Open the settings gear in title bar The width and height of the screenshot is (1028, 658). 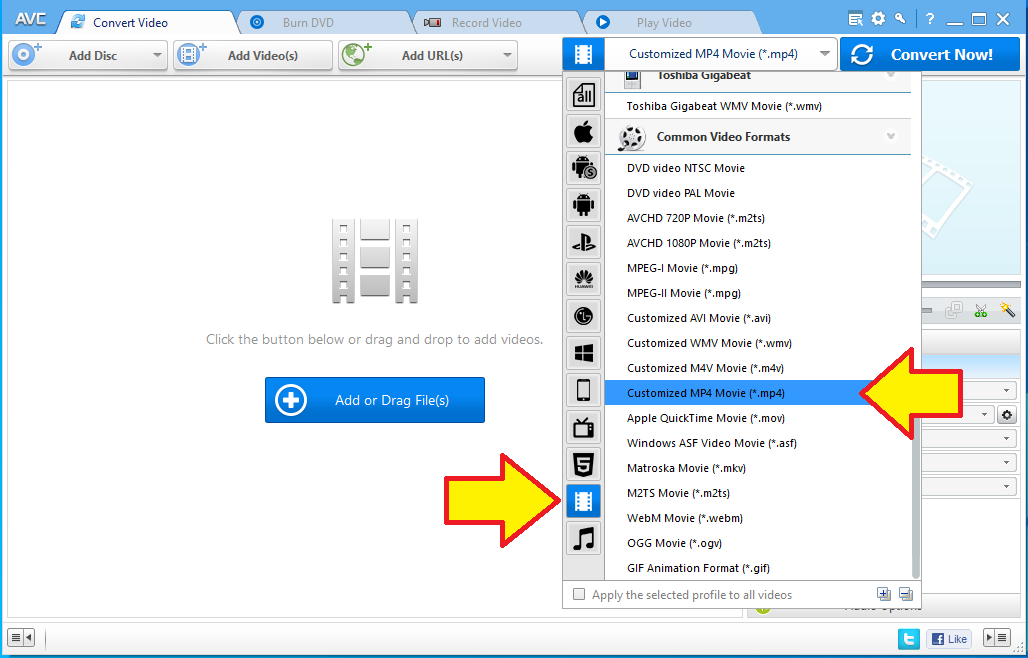click(878, 19)
